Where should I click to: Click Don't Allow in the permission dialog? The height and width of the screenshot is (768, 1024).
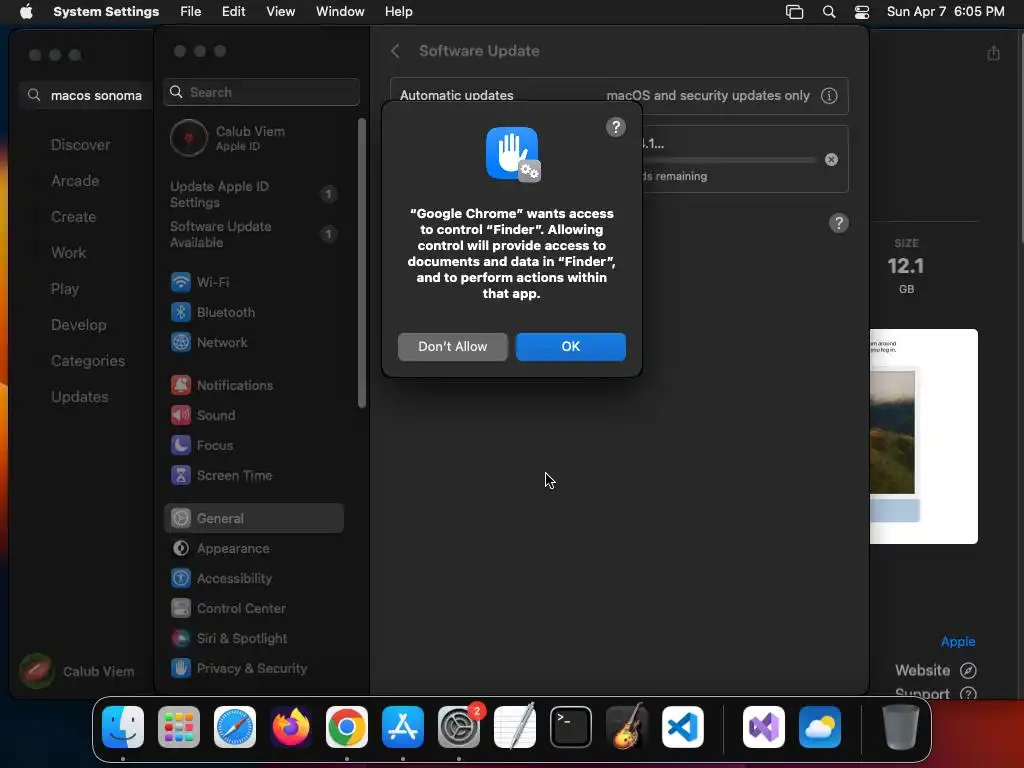pos(452,346)
